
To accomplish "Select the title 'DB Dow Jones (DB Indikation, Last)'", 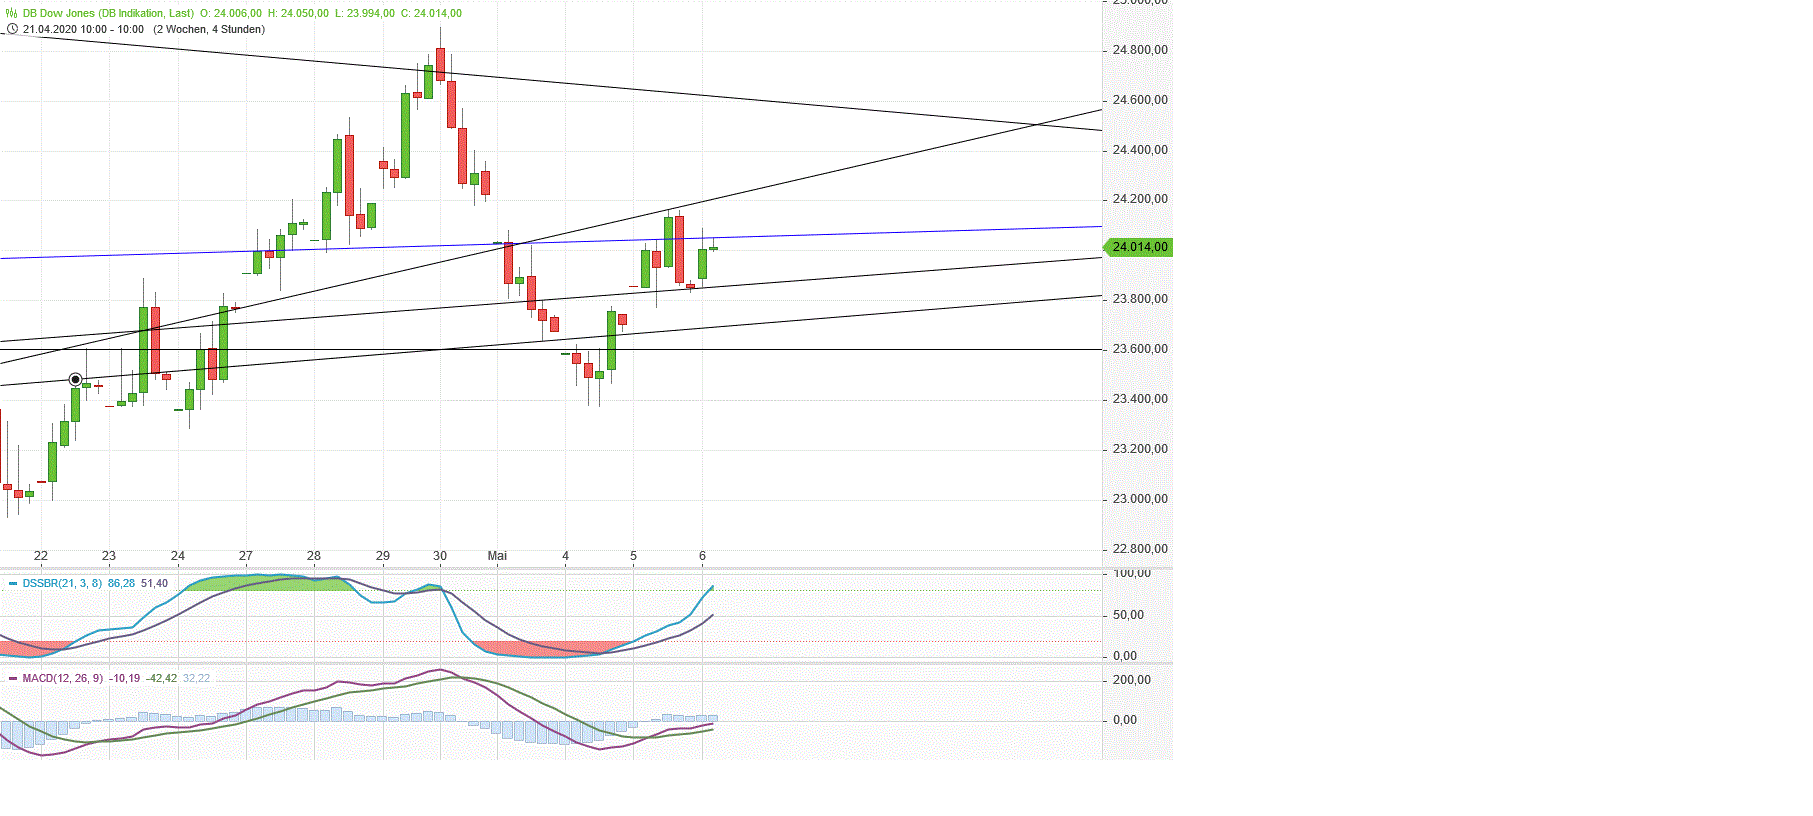I will [x=108, y=13].
